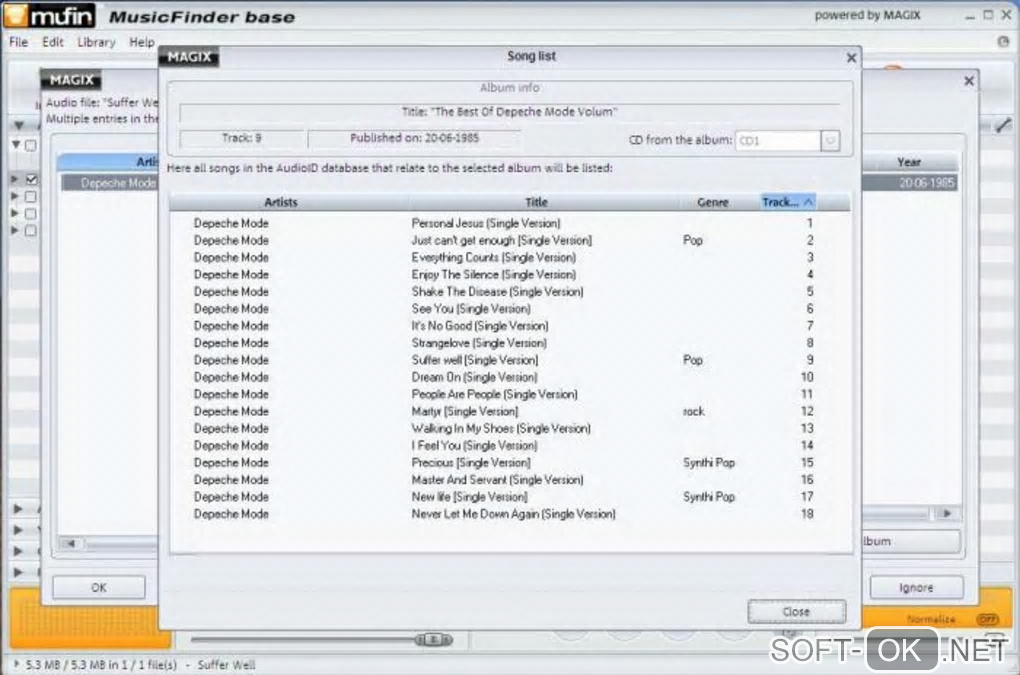This screenshot has height=675, width=1020.
Task: Select I Feel You (Single Version)
Action: coord(509,445)
